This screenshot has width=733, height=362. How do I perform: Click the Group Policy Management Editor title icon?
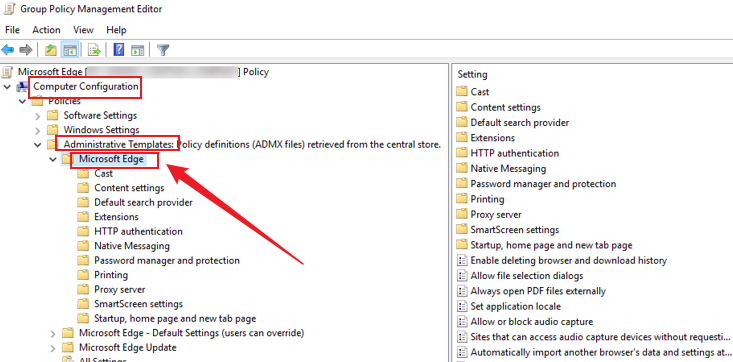tap(9, 8)
